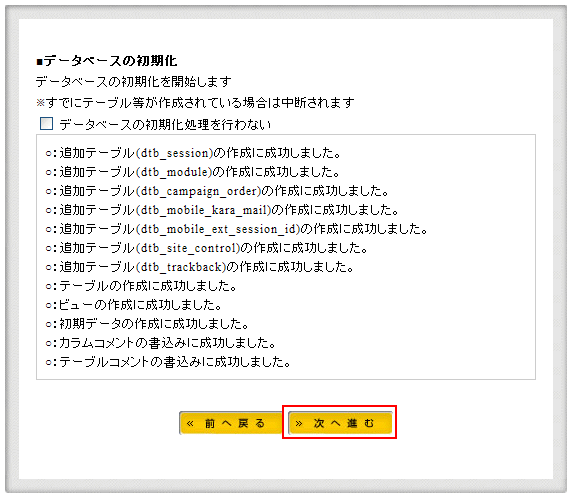The width and height of the screenshot is (572, 498).
Task: Click the « arrow on 前へ戻る
Action: 190,424
